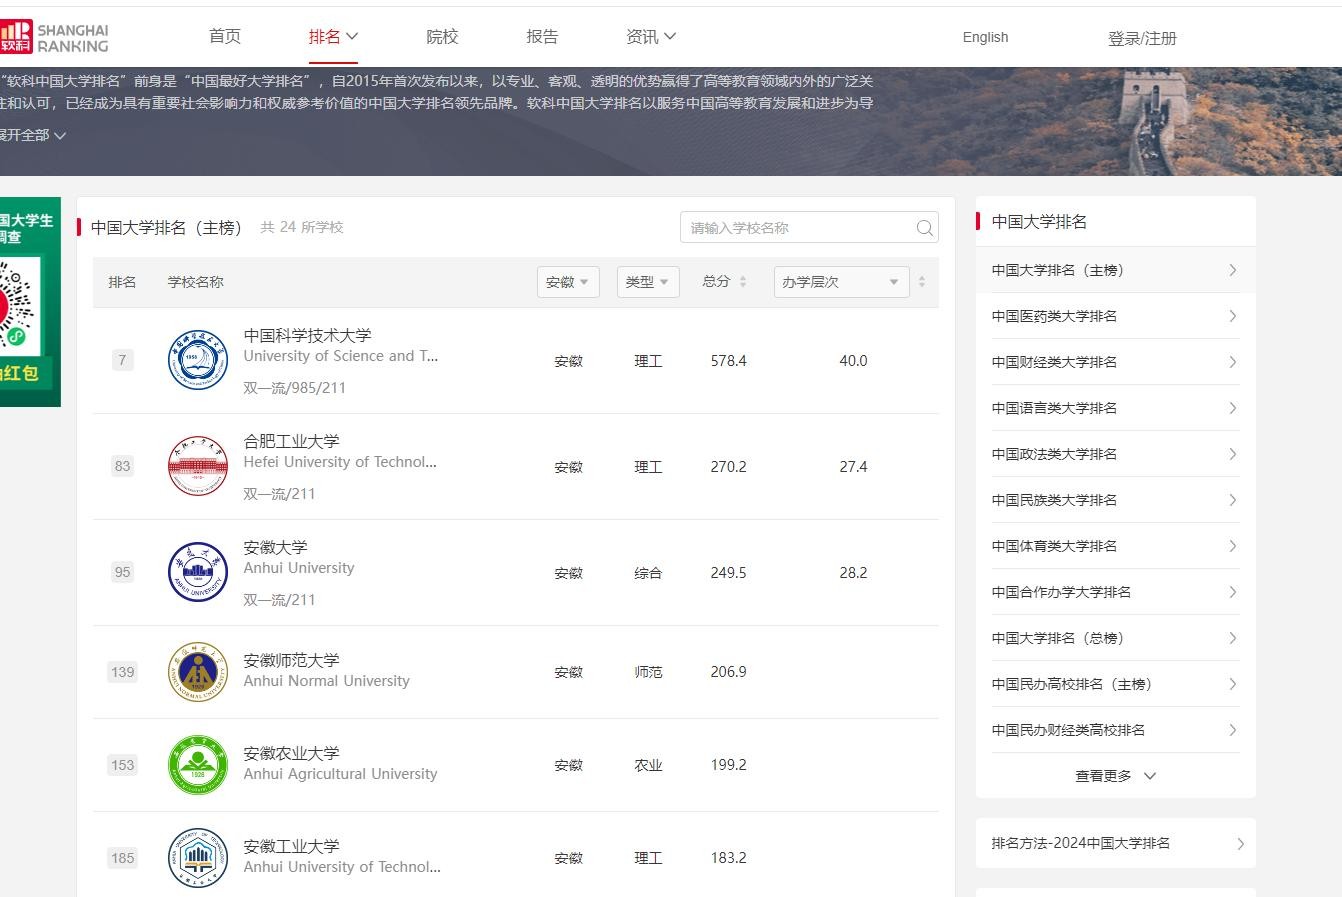The width and height of the screenshot is (1342, 897).
Task: Go to the 院校 tab
Action: pos(442,37)
